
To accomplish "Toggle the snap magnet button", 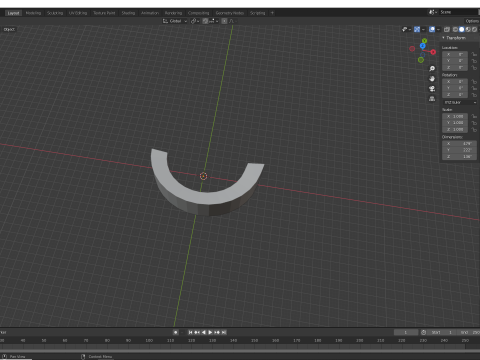I will pos(205,21).
